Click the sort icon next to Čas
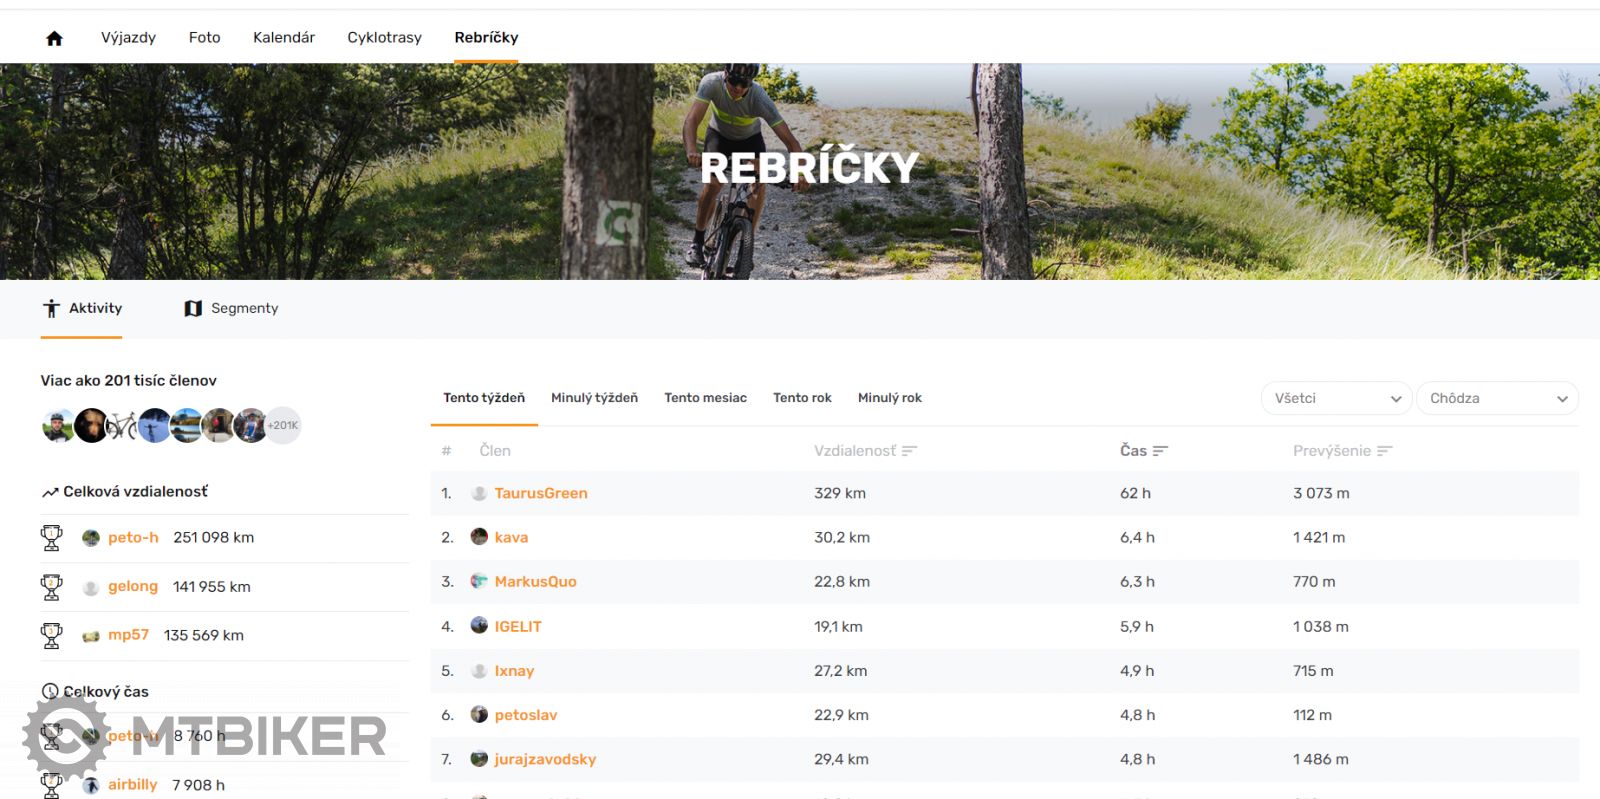This screenshot has height=799, width=1600. pos(1160,451)
